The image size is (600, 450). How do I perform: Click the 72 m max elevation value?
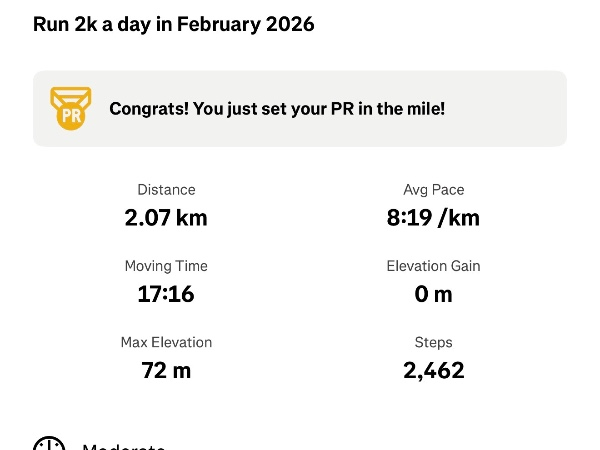[166, 370]
